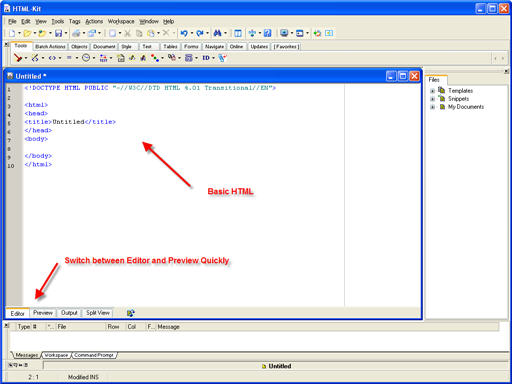Image resolution: width=512 pixels, height=384 pixels.
Task: Click the Cut scissors icon
Action: (127, 33)
